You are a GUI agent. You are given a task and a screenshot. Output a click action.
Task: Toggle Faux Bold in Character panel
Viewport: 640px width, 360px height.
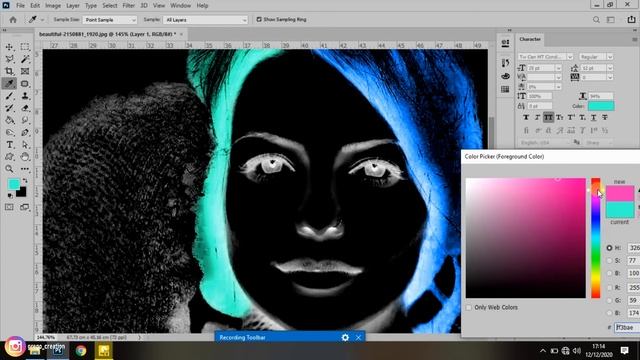[526, 118]
